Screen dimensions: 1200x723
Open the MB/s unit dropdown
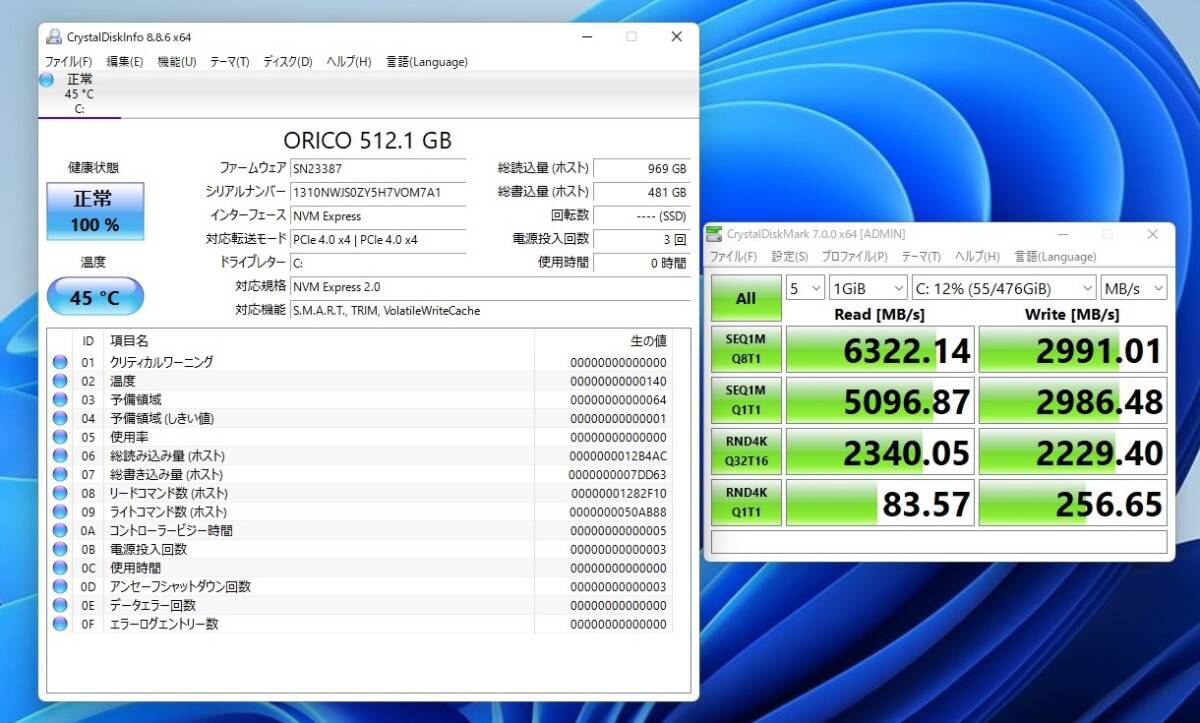click(1134, 288)
